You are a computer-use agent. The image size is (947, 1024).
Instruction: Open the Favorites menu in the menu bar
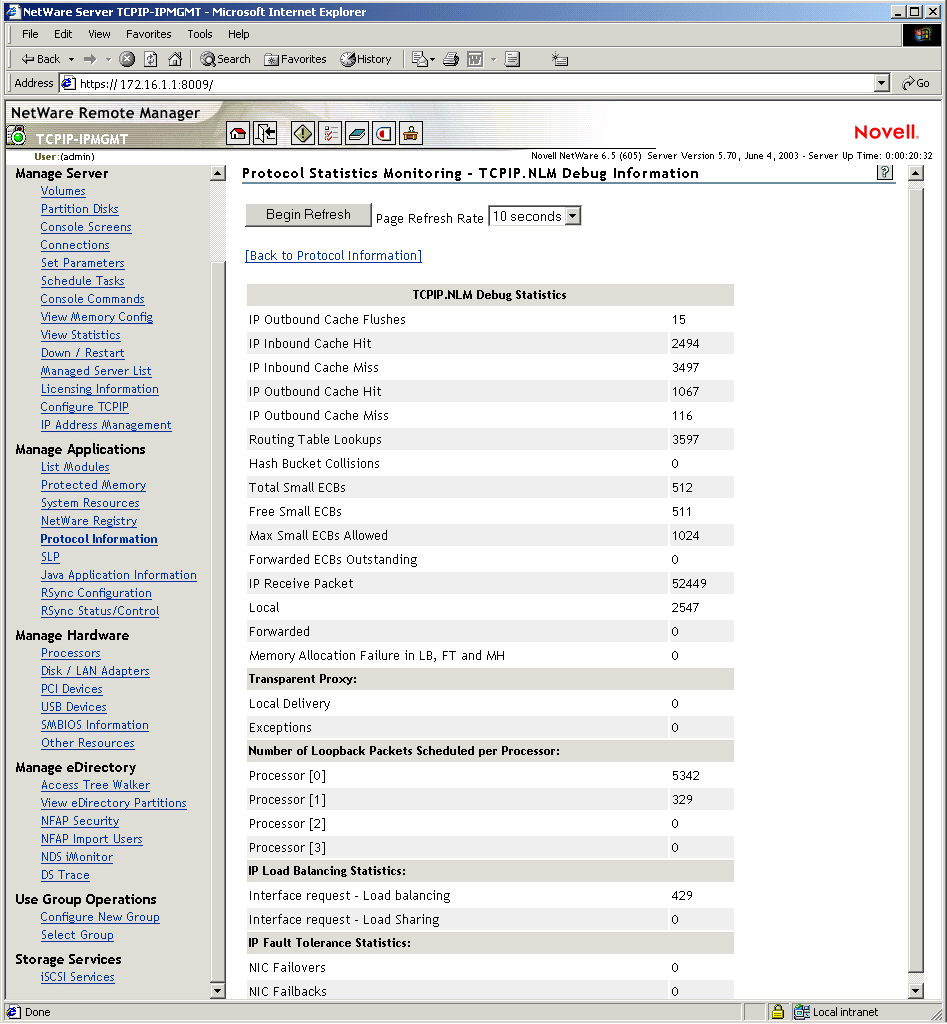pyautogui.click(x=148, y=34)
